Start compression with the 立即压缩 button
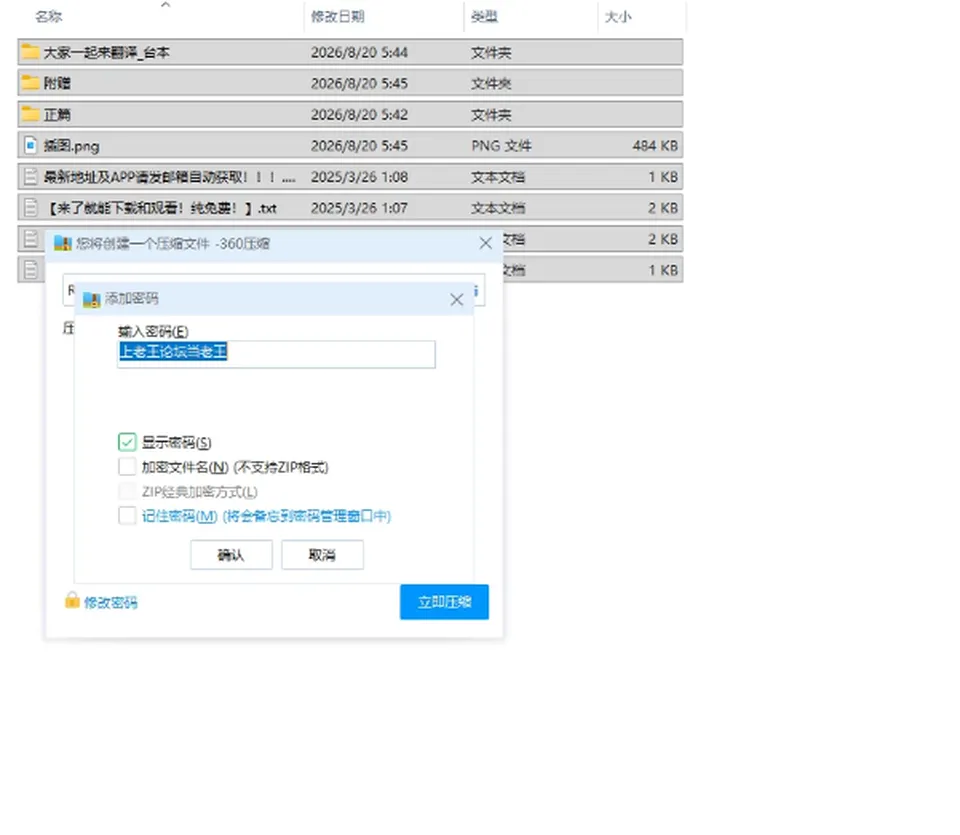 pyautogui.click(x=444, y=602)
